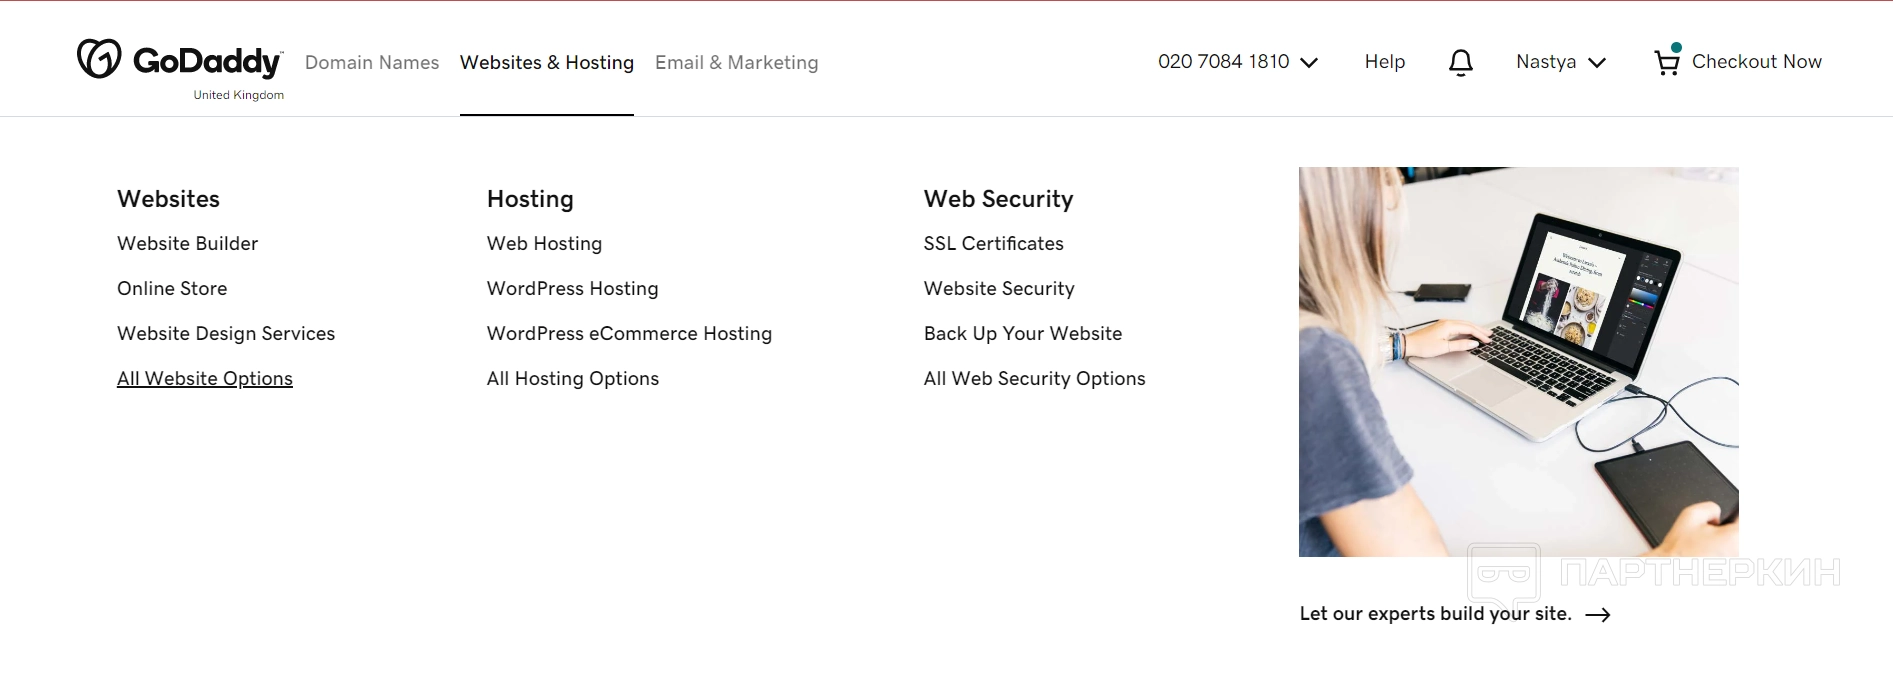Click the GoDaddy logo icon

99,59
